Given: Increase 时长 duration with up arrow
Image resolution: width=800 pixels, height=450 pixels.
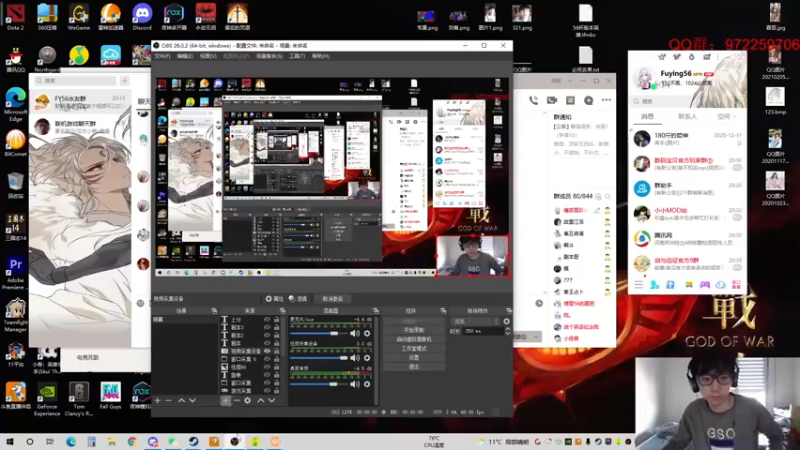Looking at the screenshot, I should (x=508, y=329).
